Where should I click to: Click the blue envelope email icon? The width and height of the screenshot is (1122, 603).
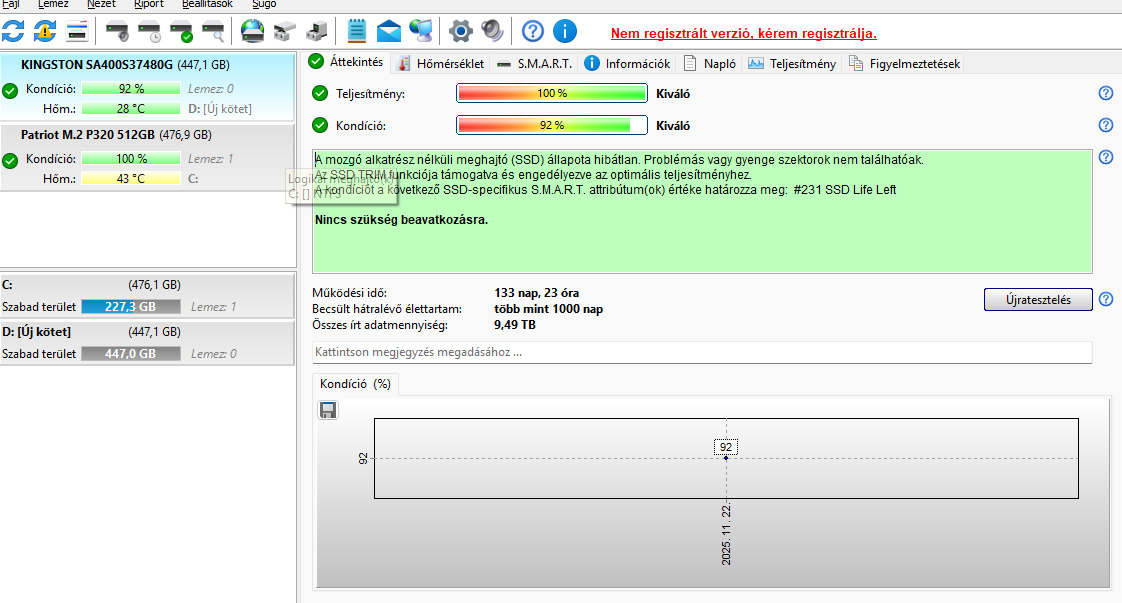pyautogui.click(x=389, y=31)
